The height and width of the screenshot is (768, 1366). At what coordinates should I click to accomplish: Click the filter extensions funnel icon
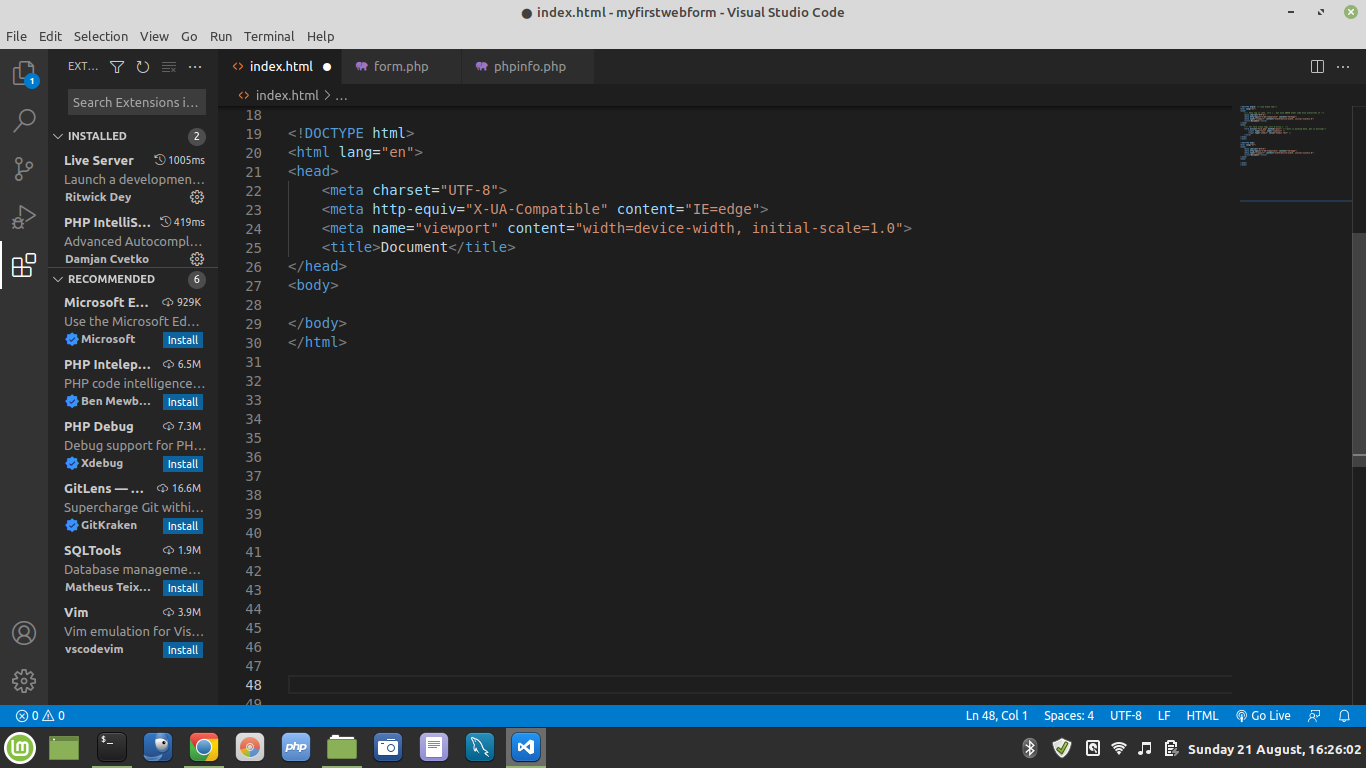[x=117, y=67]
